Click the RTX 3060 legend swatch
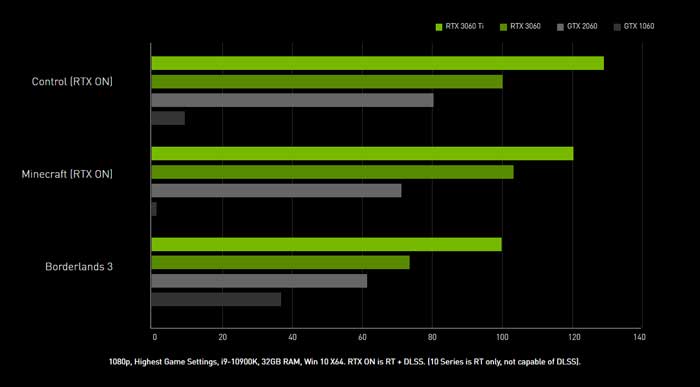Viewport: 700px width, 387px height. tap(503, 27)
